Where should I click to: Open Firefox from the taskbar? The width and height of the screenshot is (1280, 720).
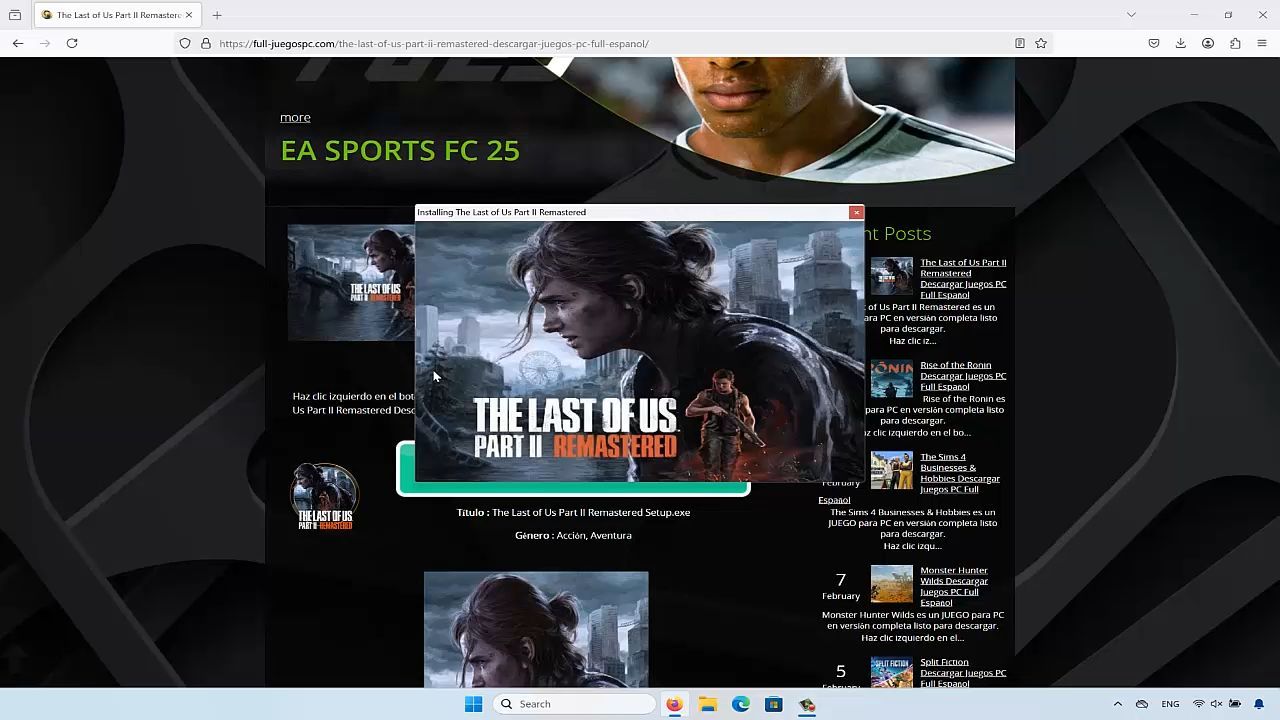tap(674, 704)
